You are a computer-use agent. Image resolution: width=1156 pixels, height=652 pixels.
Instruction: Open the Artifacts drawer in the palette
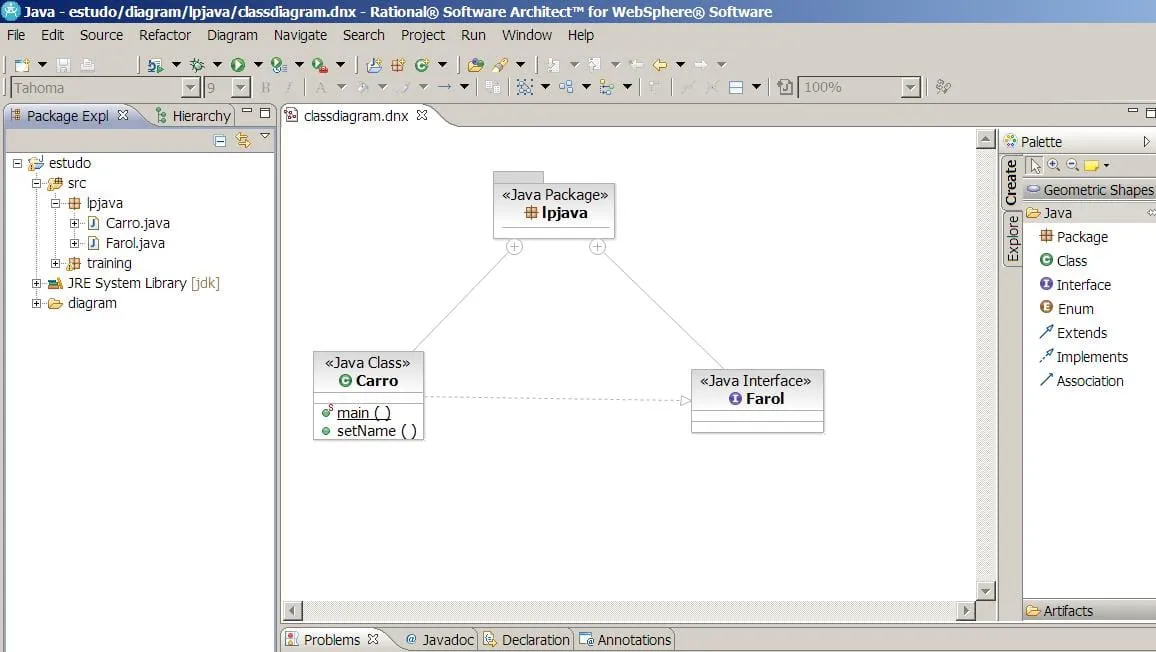[x=1067, y=611]
